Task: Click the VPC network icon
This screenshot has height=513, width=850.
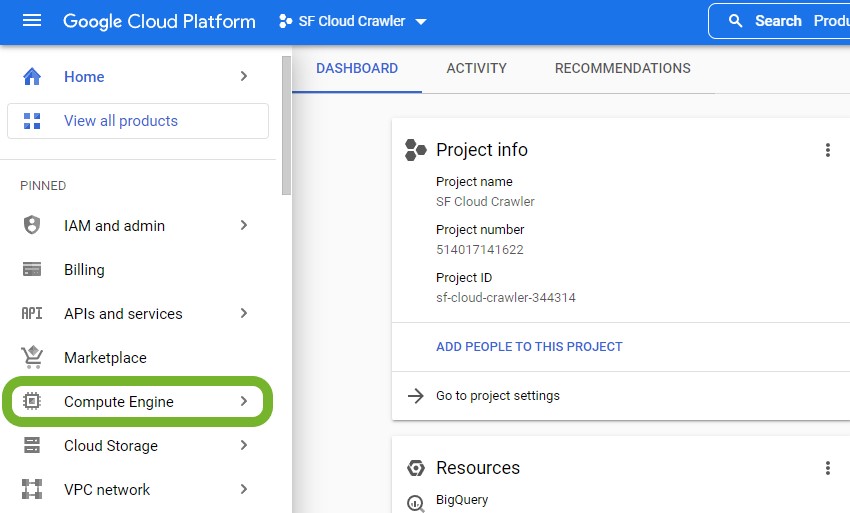Action: point(32,489)
